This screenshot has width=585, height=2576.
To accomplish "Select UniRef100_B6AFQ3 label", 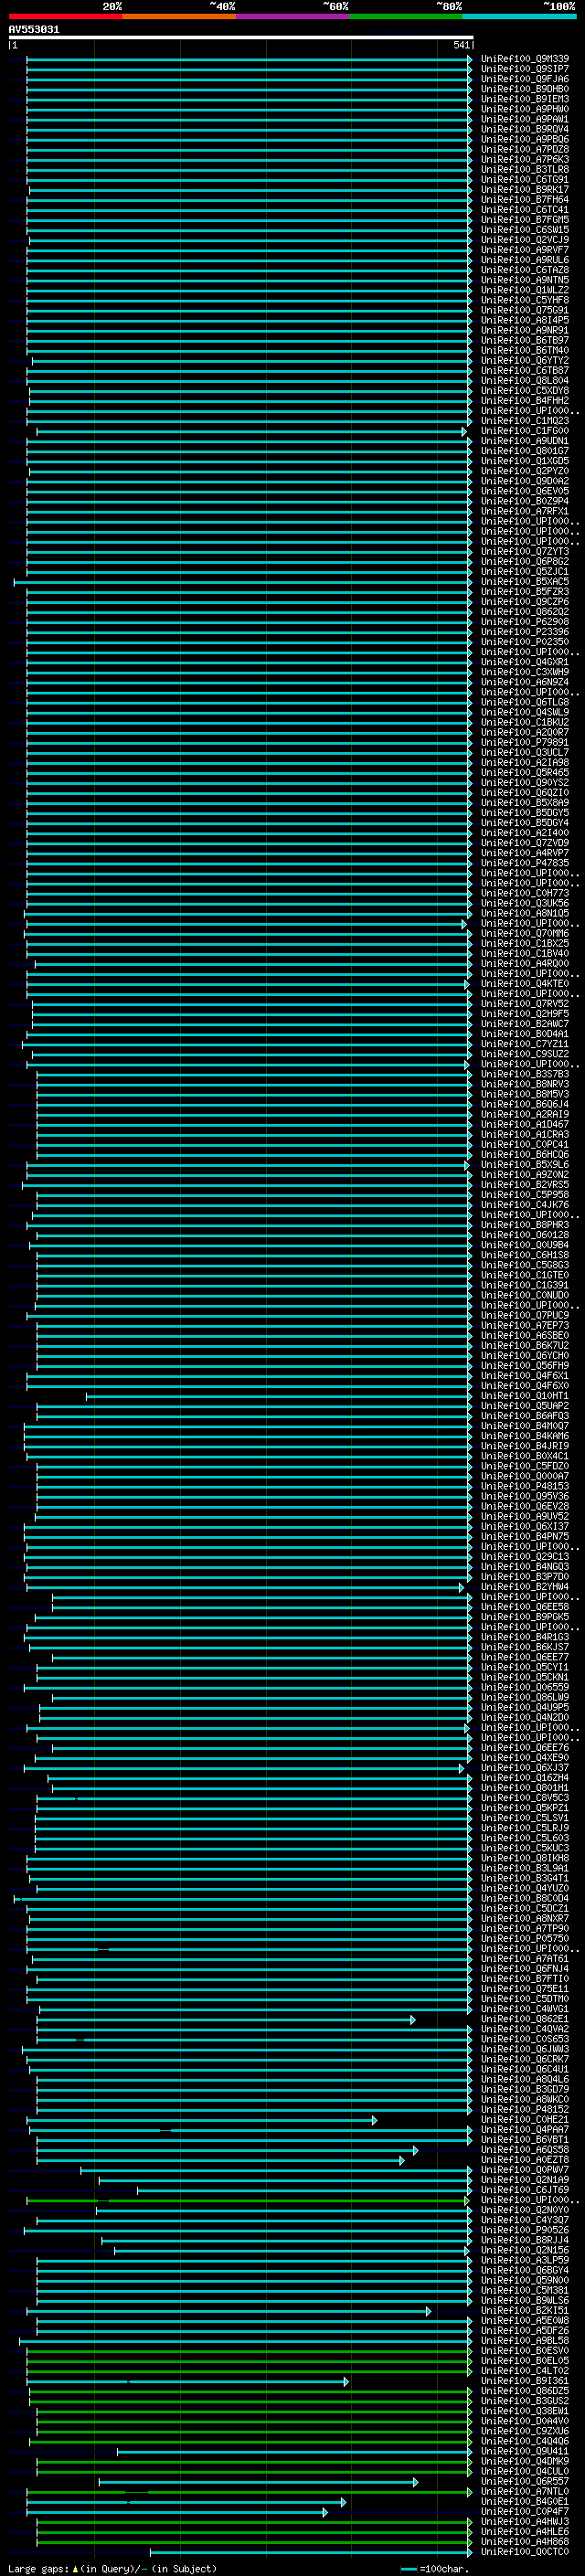I will 525,1416.
